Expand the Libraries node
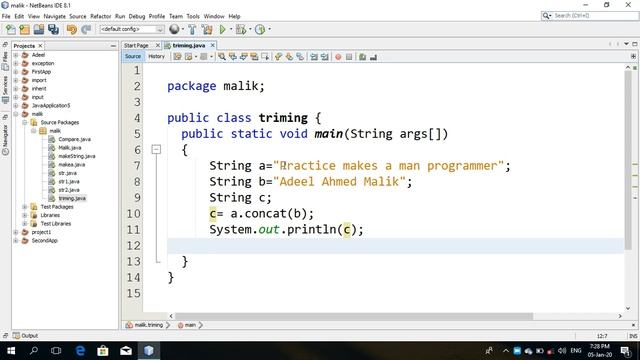This screenshot has width=640, height=360. (24, 215)
